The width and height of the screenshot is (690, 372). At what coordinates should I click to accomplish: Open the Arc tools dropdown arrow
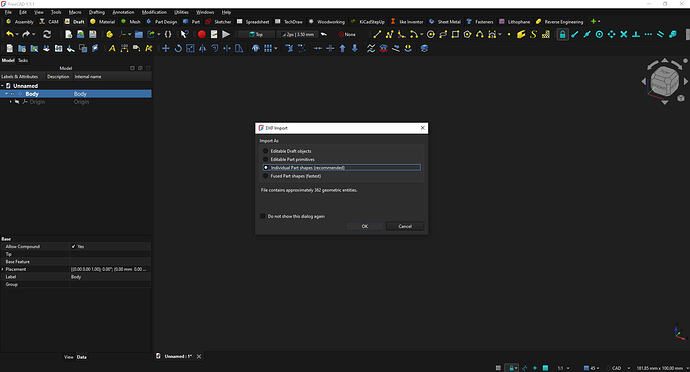(x=422, y=34)
